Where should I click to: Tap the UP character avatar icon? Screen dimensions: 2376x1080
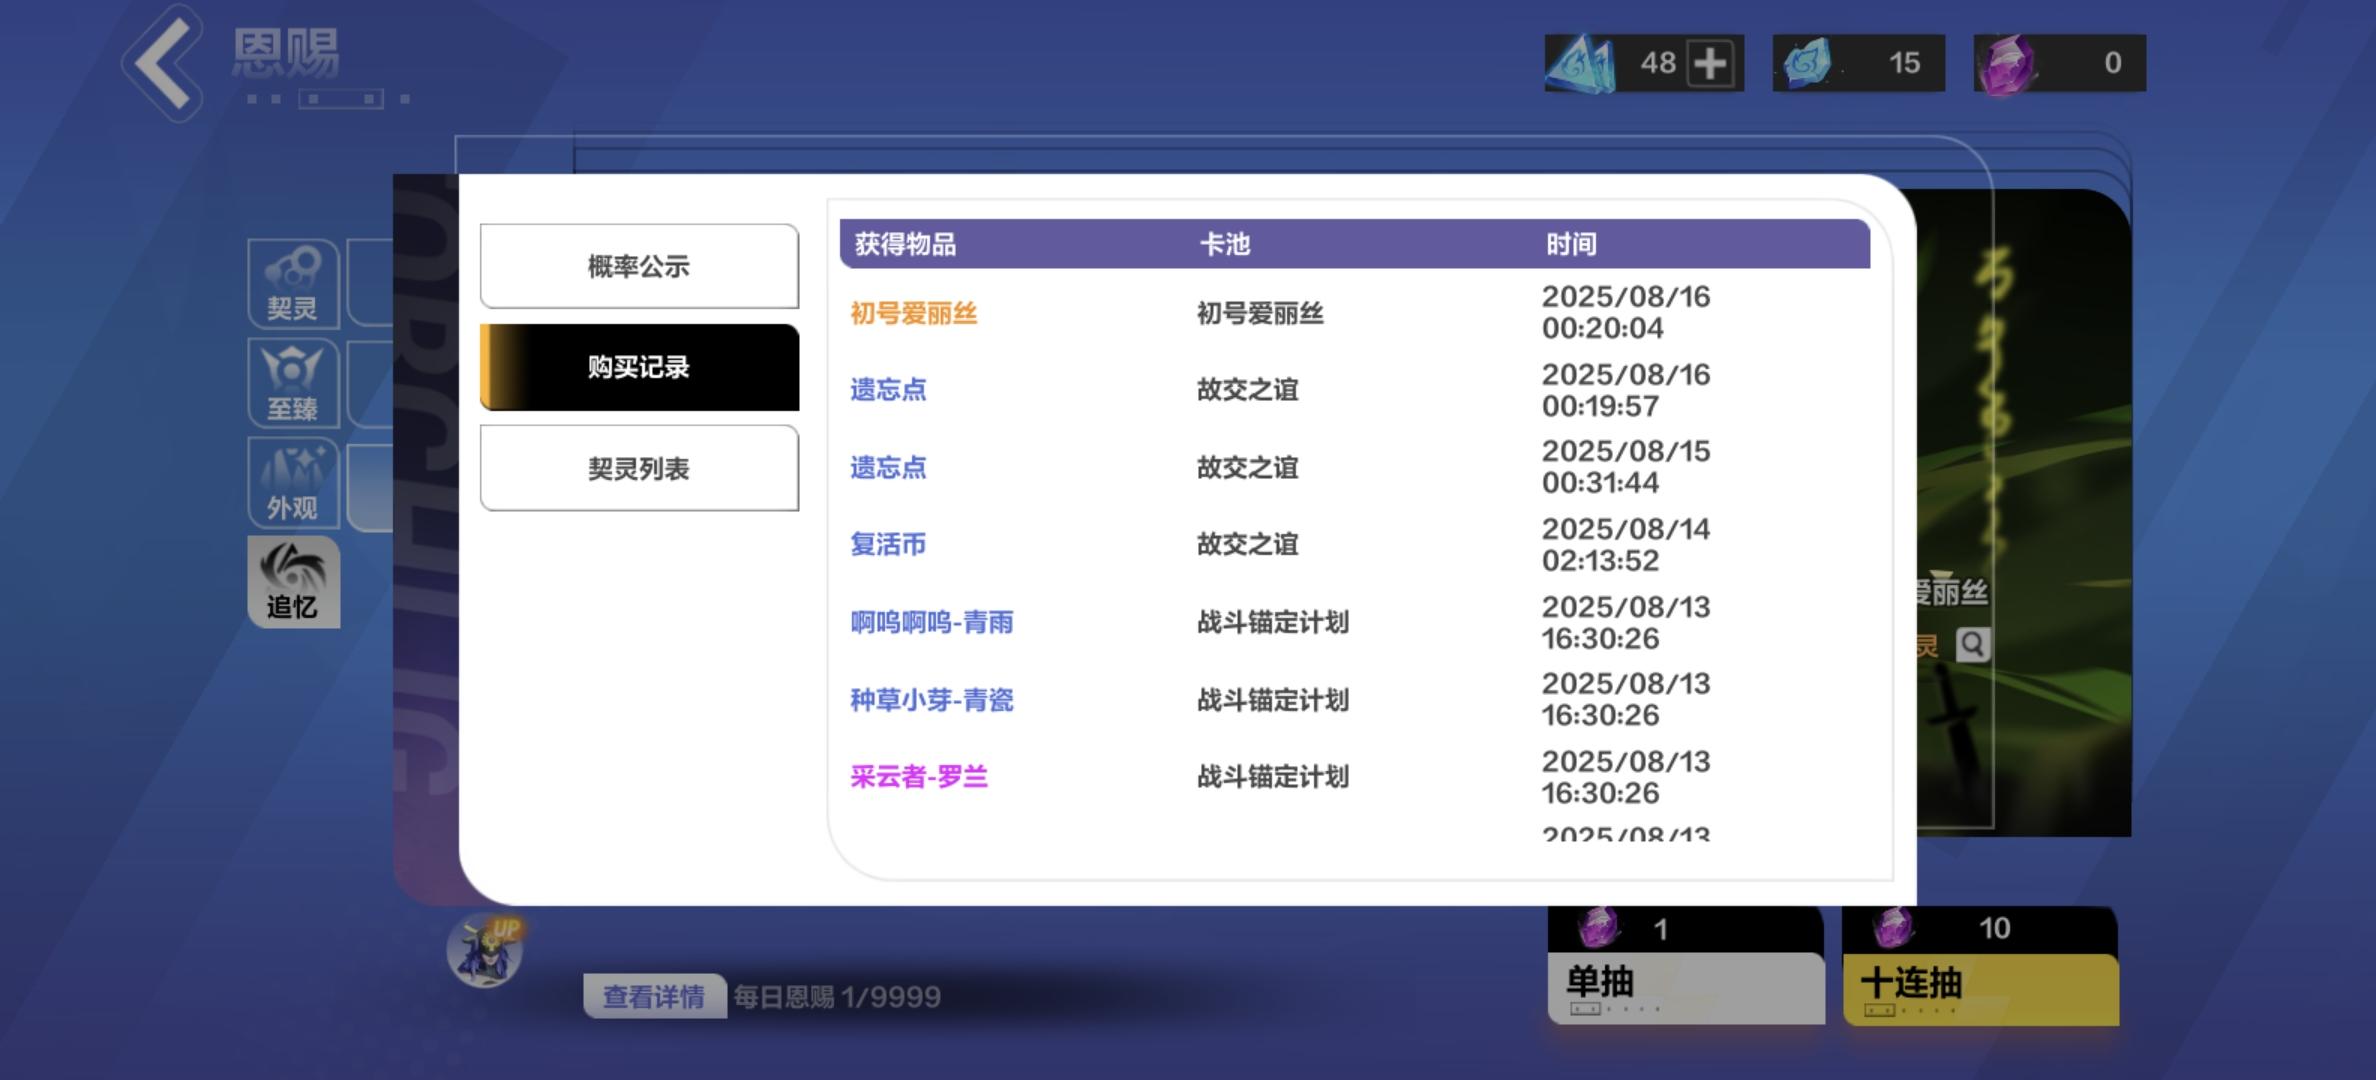[x=486, y=950]
